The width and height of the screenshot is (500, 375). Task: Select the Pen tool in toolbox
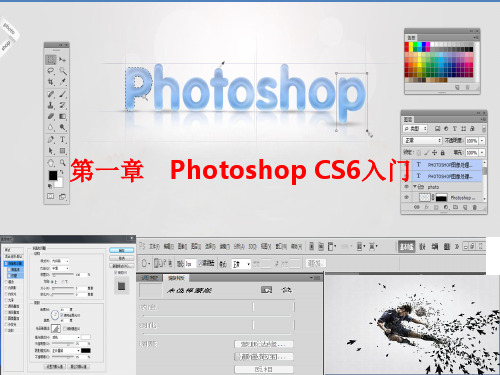[51, 139]
